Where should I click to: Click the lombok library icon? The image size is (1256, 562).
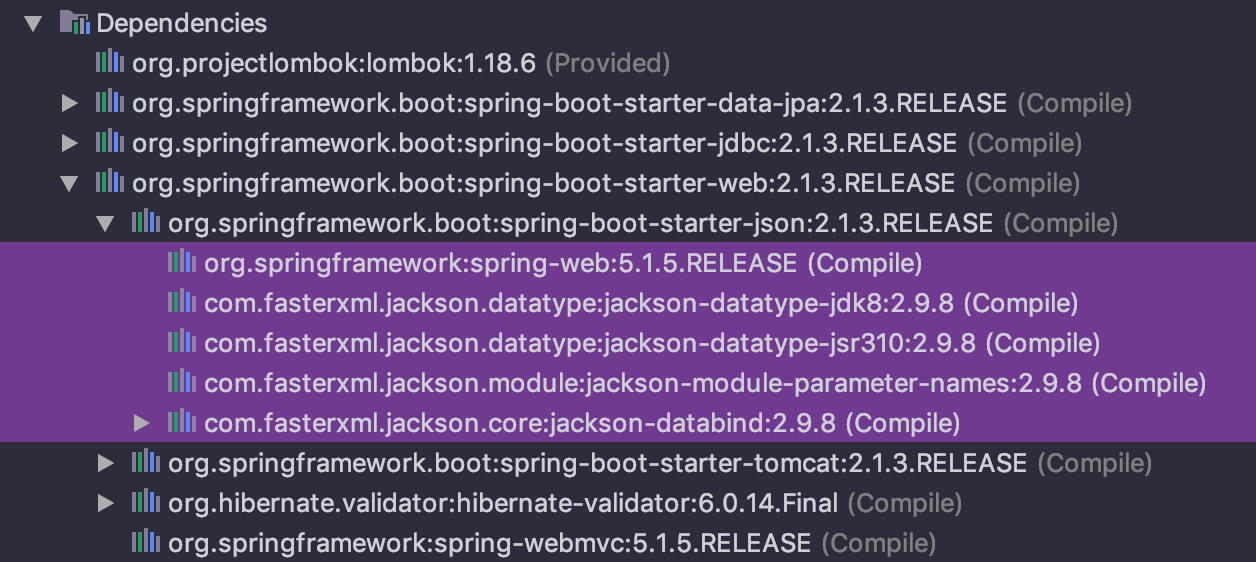(110, 63)
